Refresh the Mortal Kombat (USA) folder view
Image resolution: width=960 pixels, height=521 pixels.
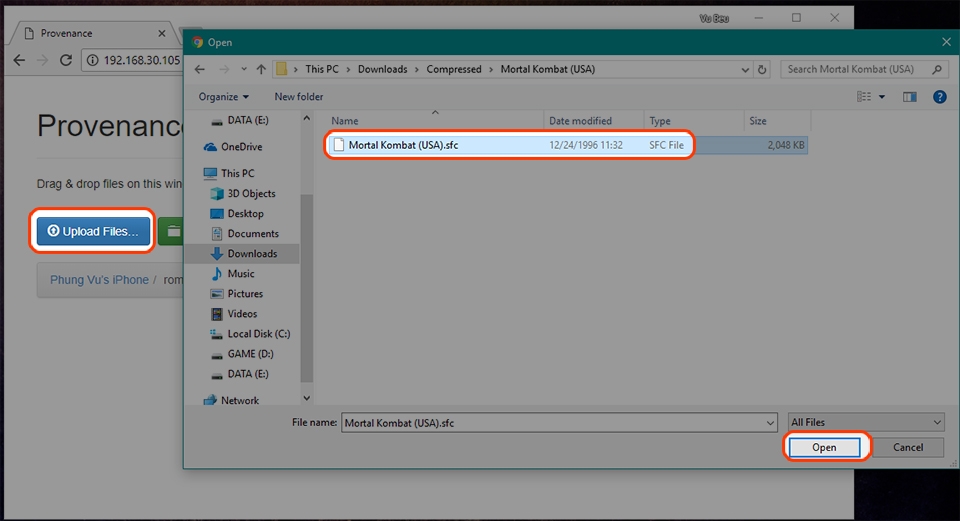tap(762, 69)
